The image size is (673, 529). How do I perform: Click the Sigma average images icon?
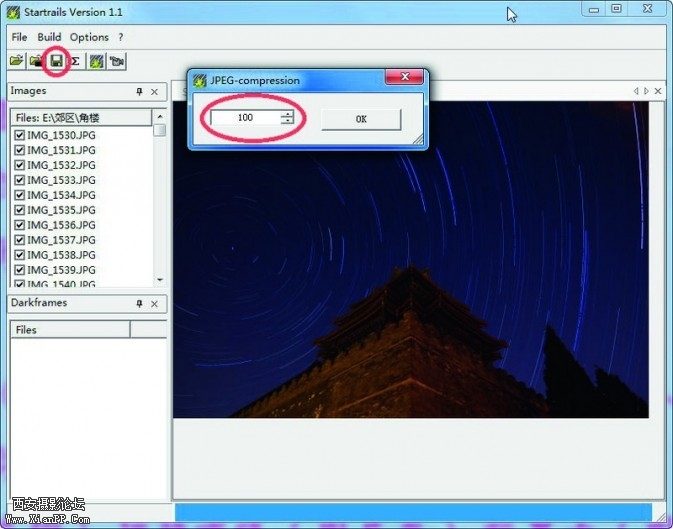click(x=75, y=61)
